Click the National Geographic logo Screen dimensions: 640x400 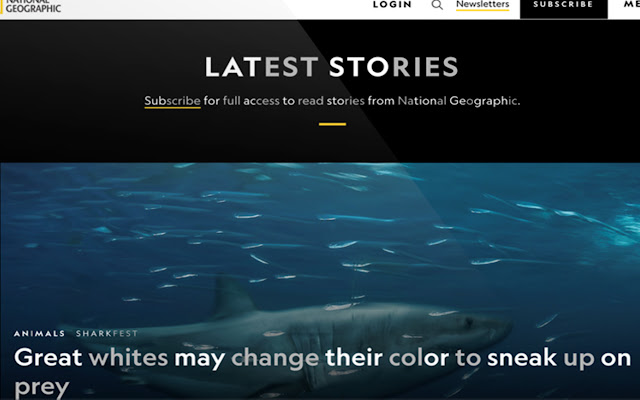pos(31,6)
